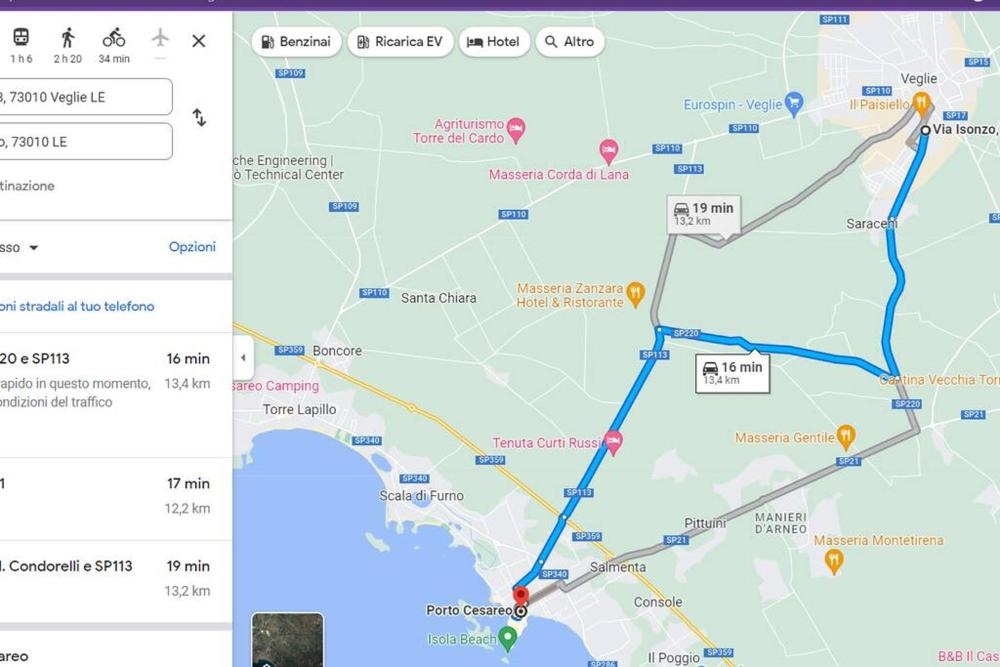Open the satellite layer thumbnail
Image resolution: width=1000 pixels, height=667 pixels.
point(287,639)
